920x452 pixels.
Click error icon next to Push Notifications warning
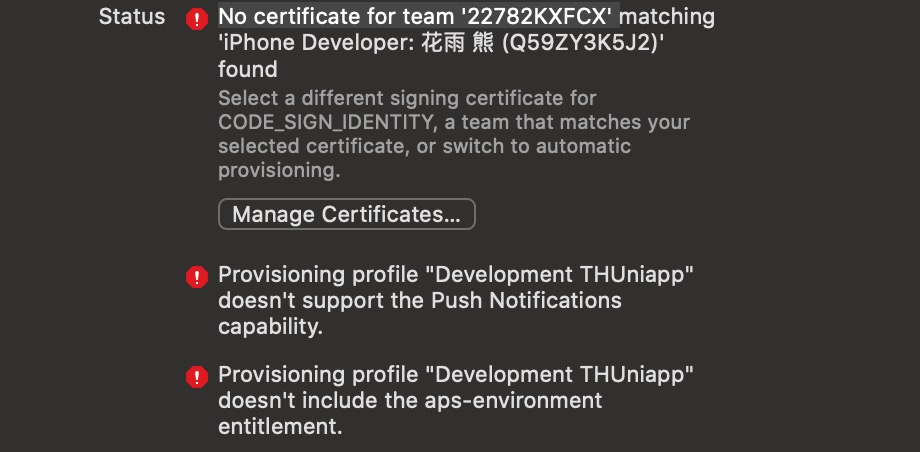click(197, 276)
